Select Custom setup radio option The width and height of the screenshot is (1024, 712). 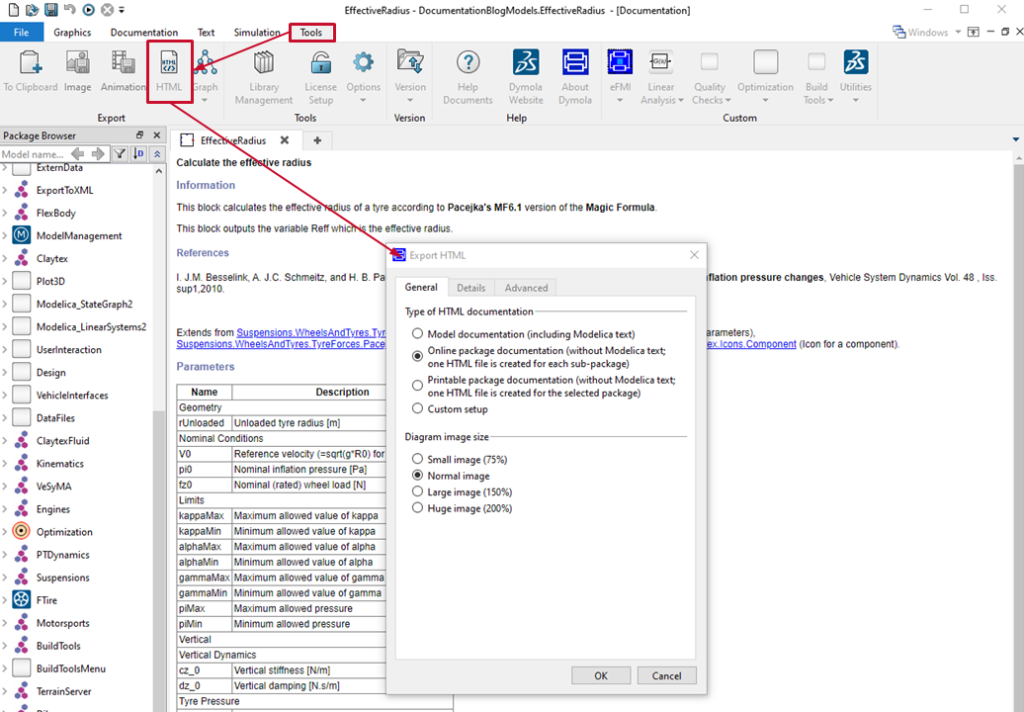[x=417, y=408]
